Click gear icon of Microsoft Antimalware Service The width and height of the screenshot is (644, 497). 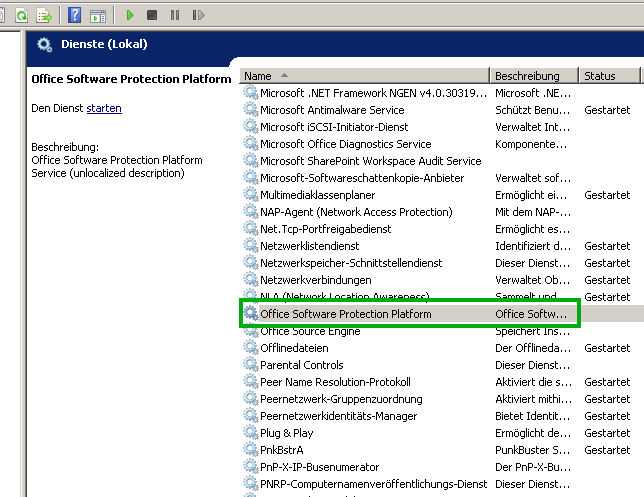pyautogui.click(x=251, y=110)
